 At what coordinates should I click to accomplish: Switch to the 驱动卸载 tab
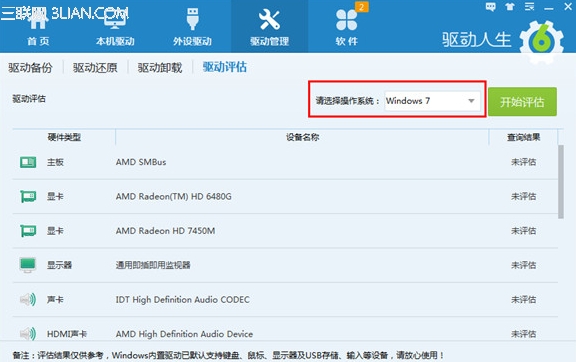pyautogui.click(x=160, y=68)
